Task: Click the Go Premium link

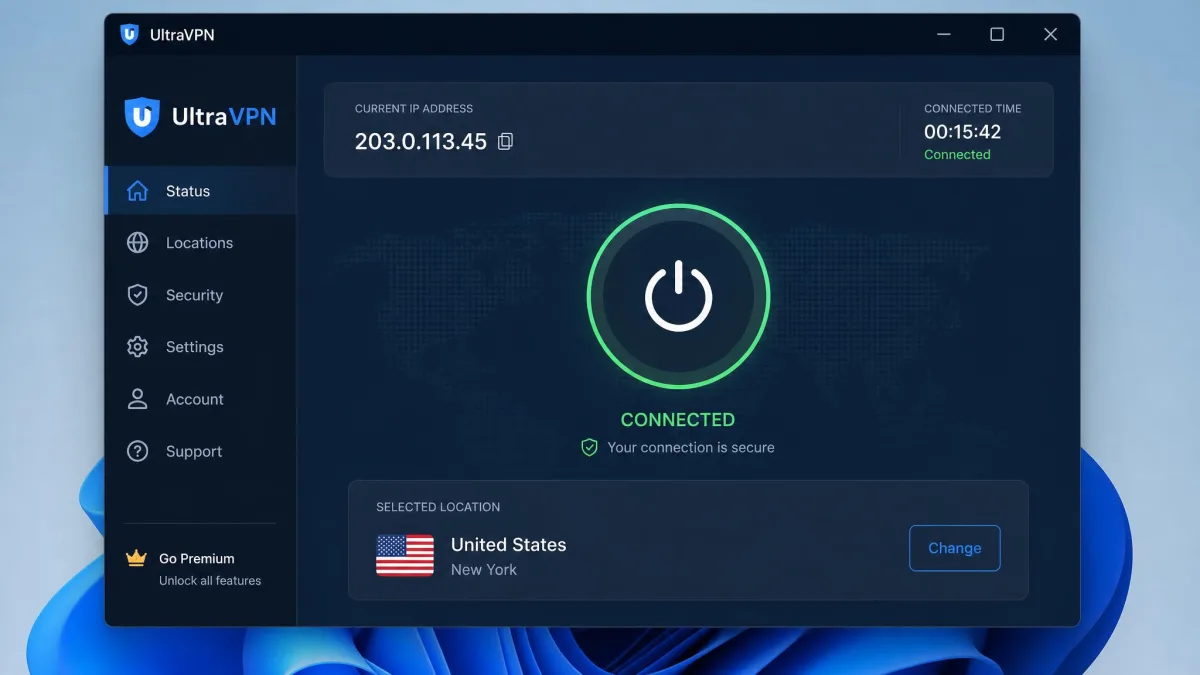Action: [x=197, y=558]
